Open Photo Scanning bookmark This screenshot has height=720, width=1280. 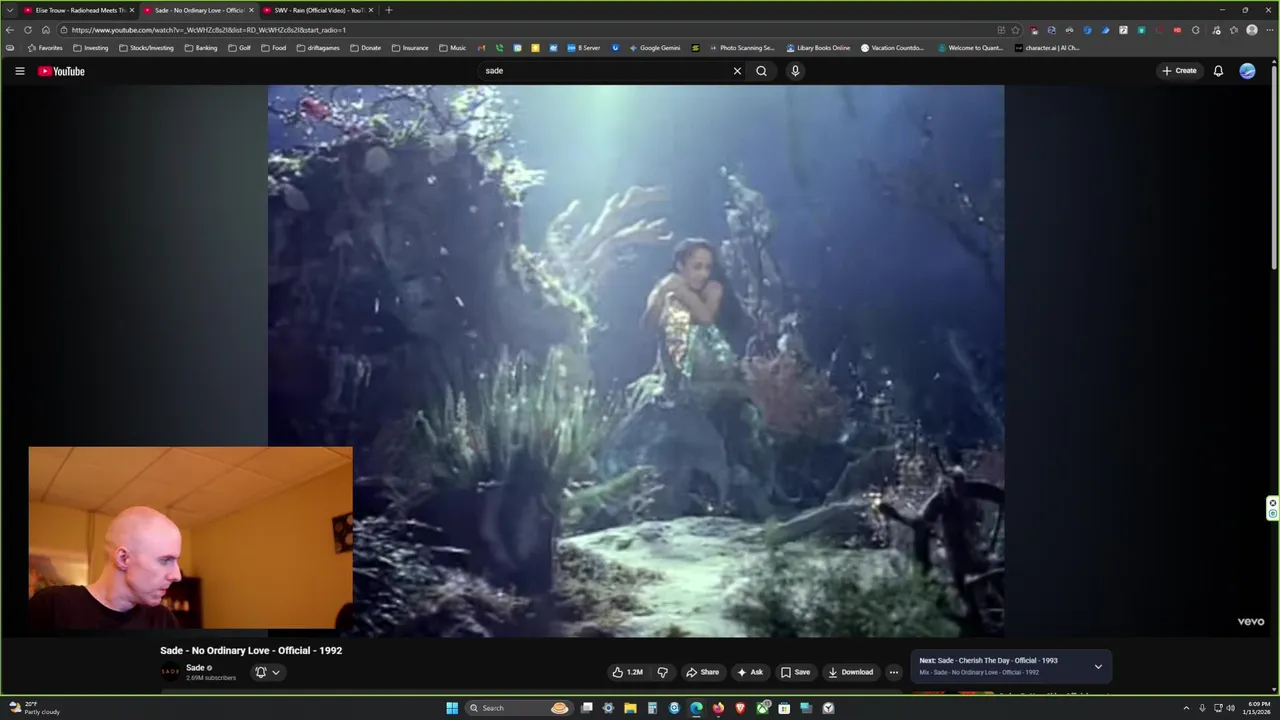742,48
